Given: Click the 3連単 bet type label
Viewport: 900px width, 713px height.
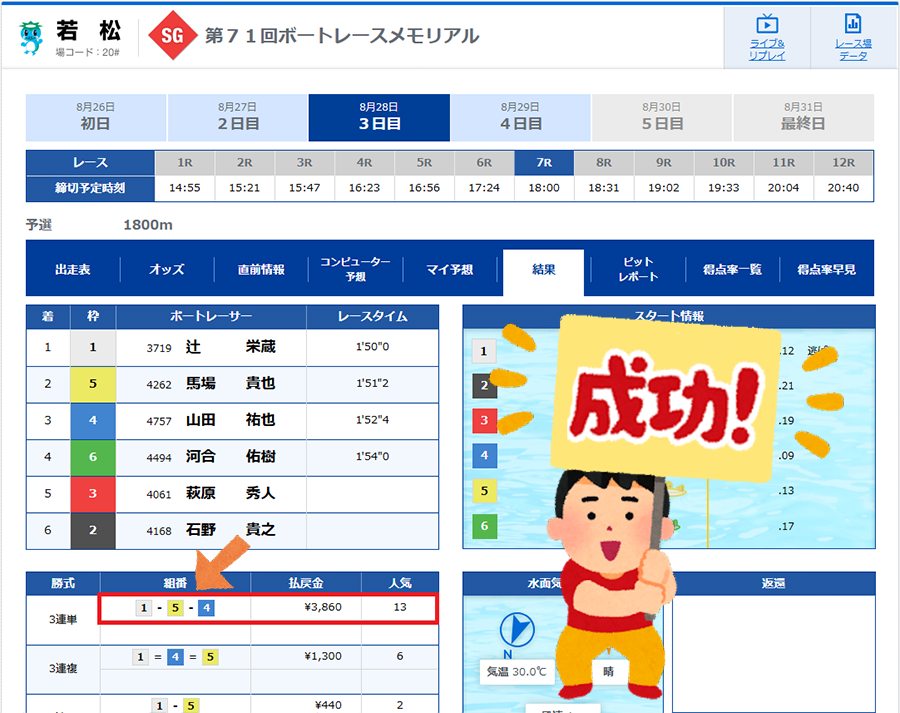Looking at the screenshot, I should pos(63,619).
